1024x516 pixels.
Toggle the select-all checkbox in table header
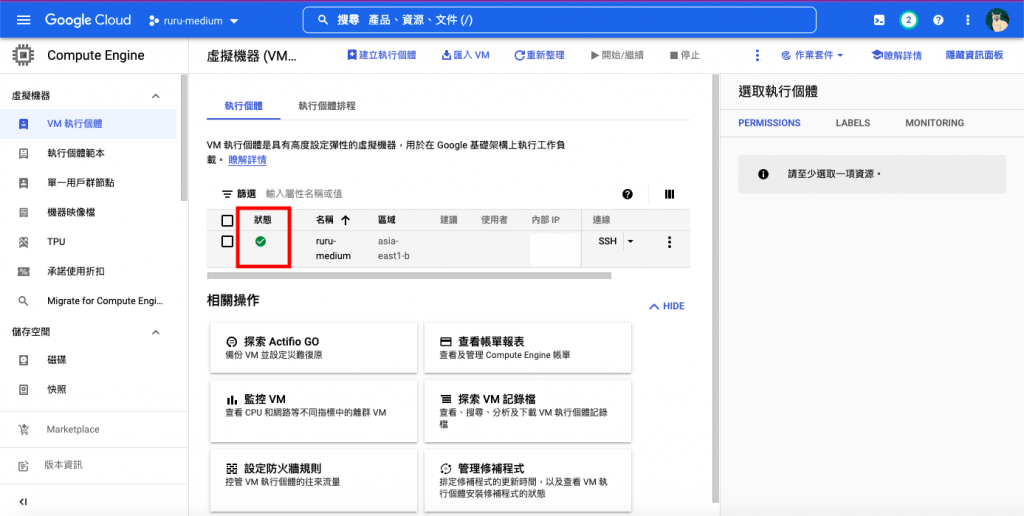(227, 221)
